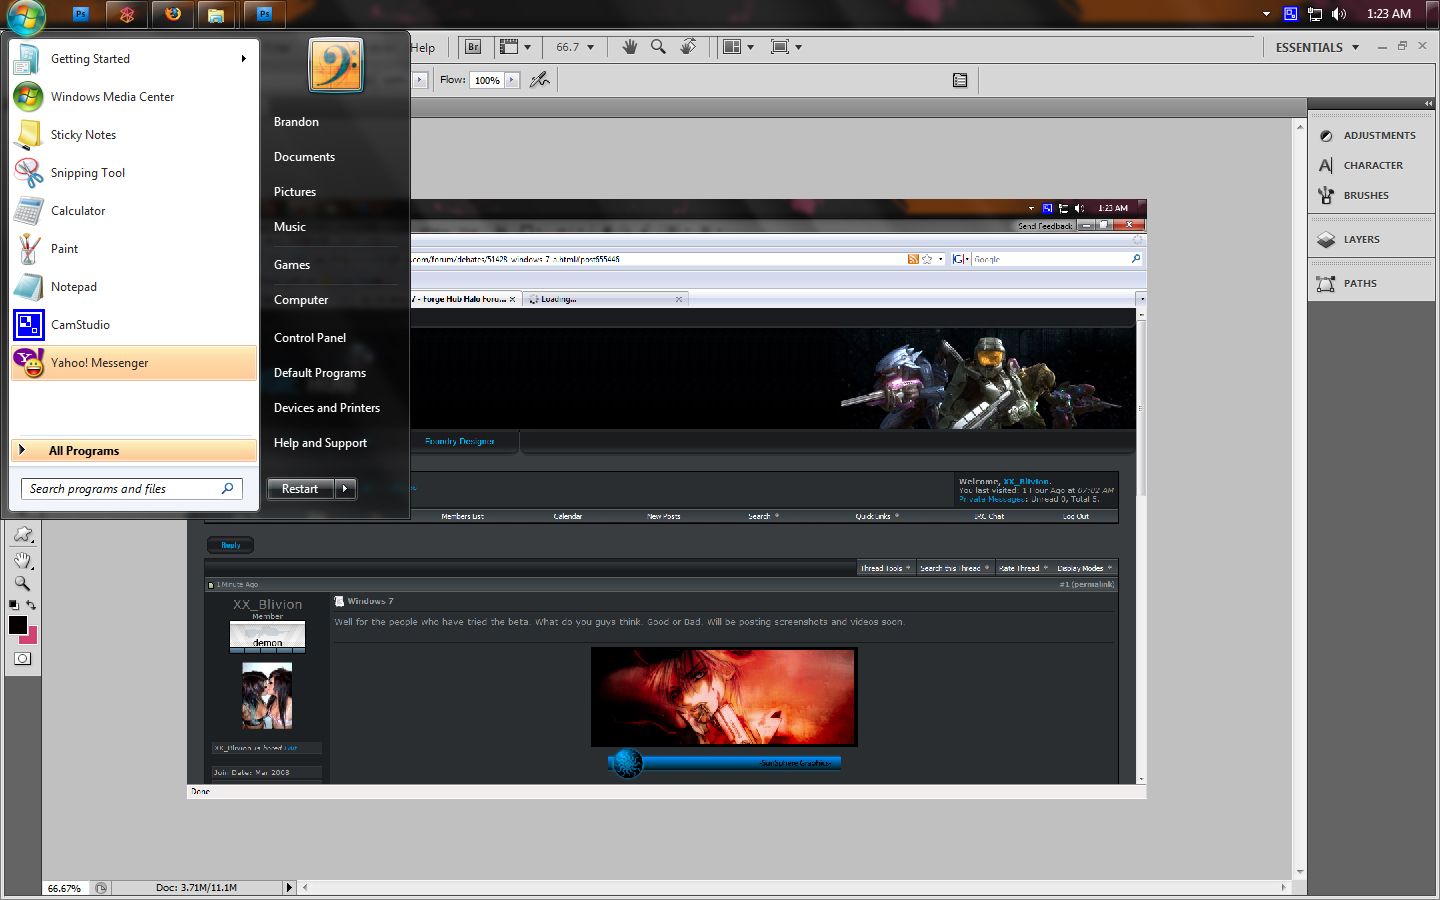The width and height of the screenshot is (1440, 900).
Task: Open the Screen Mode dropdown
Action: (x=787, y=47)
